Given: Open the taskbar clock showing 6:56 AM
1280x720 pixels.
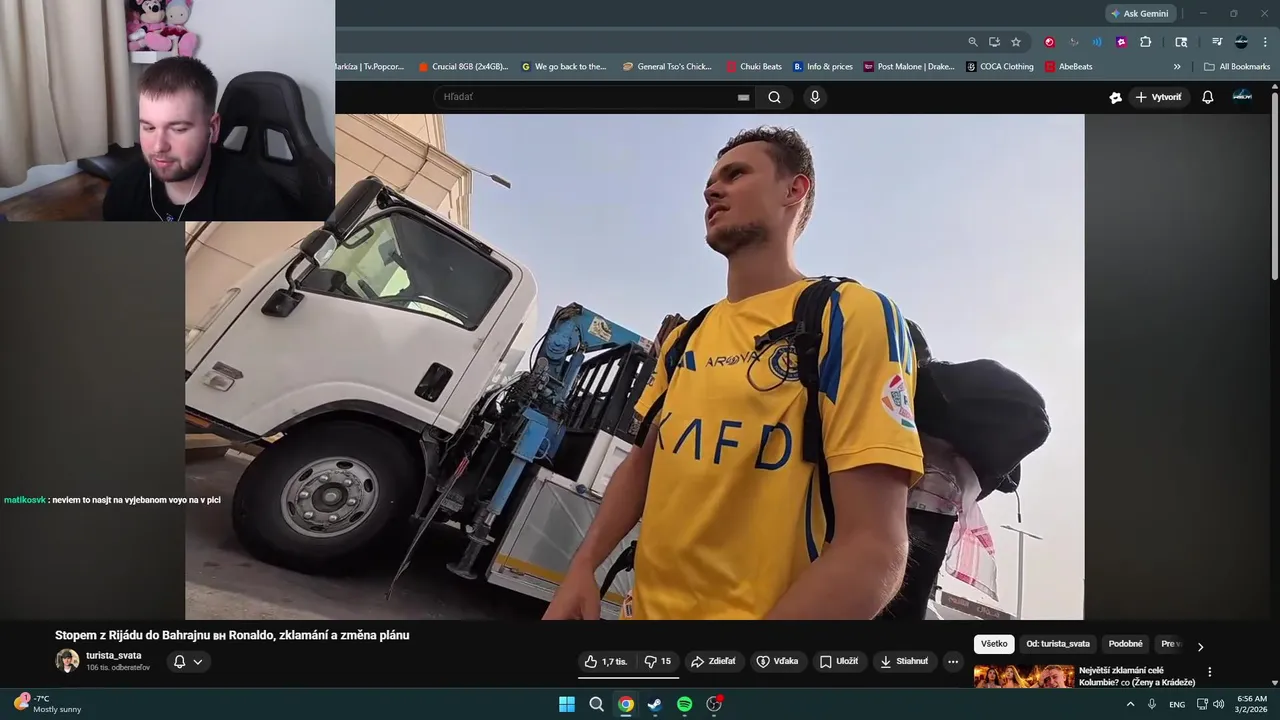Looking at the screenshot, I should coord(1252,704).
